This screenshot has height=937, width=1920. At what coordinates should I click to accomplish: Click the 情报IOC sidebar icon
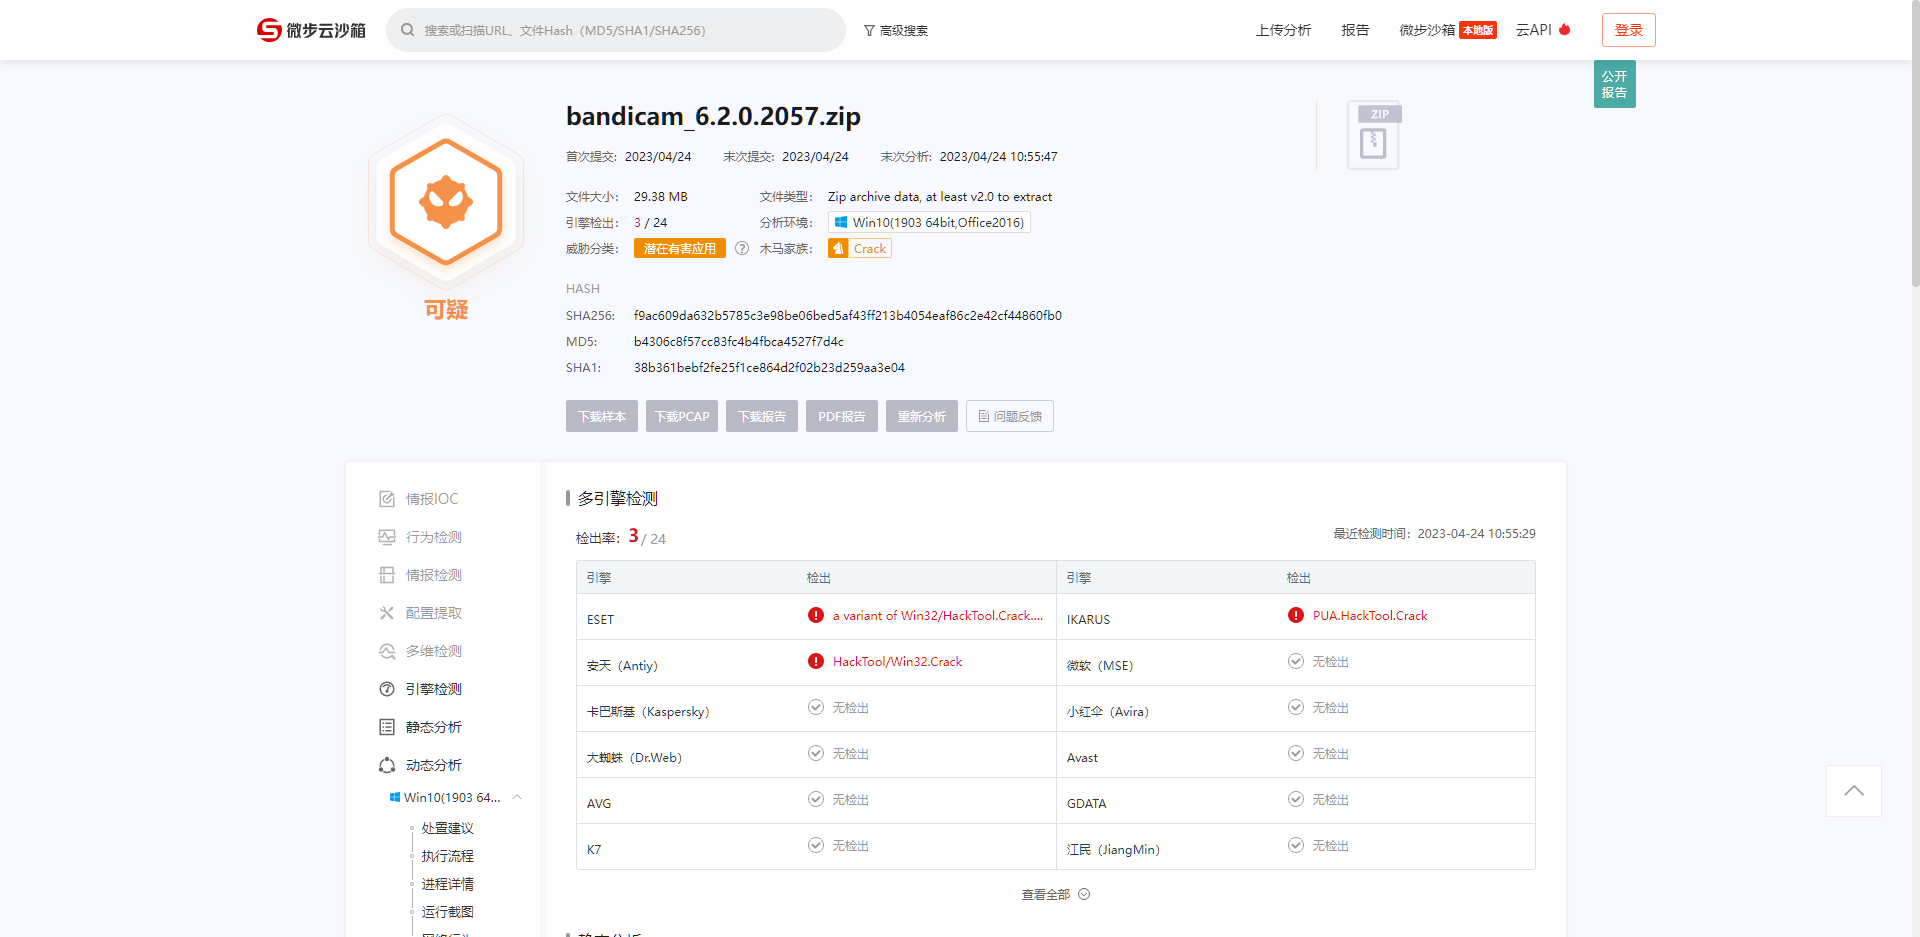387,499
